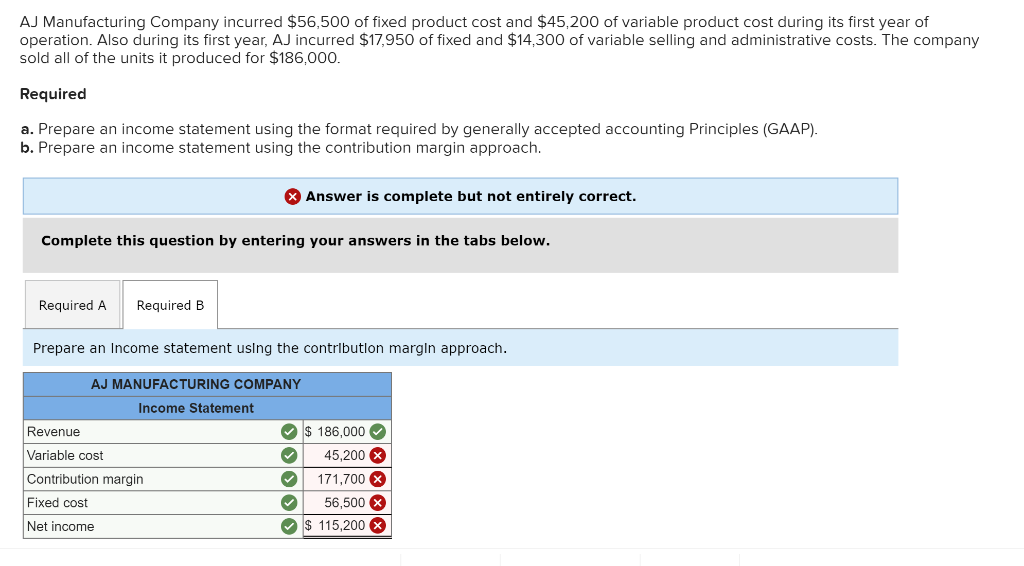Click green check next to Variable cost label
This screenshot has height=566, width=1024.
pyautogui.click(x=289, y=456)
